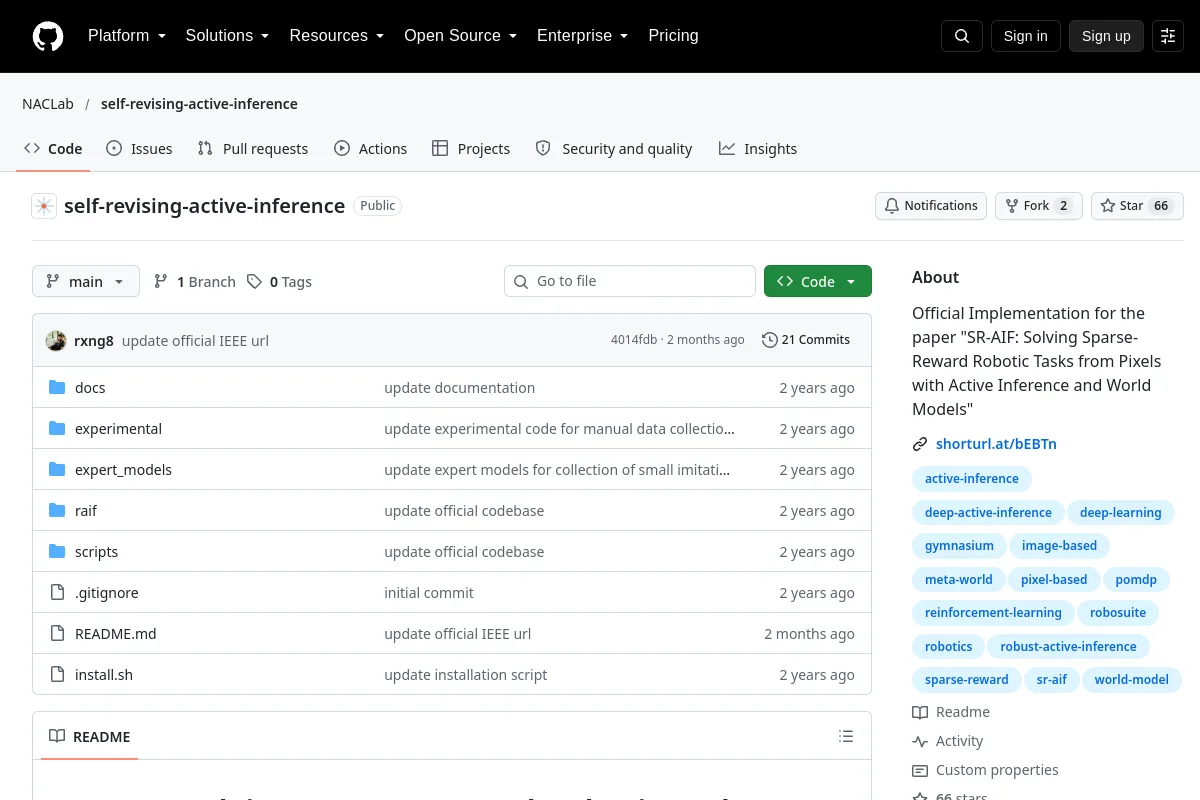Screen dimensions: 1200x800
Task: Open 'update installation script' commit message
Action: point(466,675)
